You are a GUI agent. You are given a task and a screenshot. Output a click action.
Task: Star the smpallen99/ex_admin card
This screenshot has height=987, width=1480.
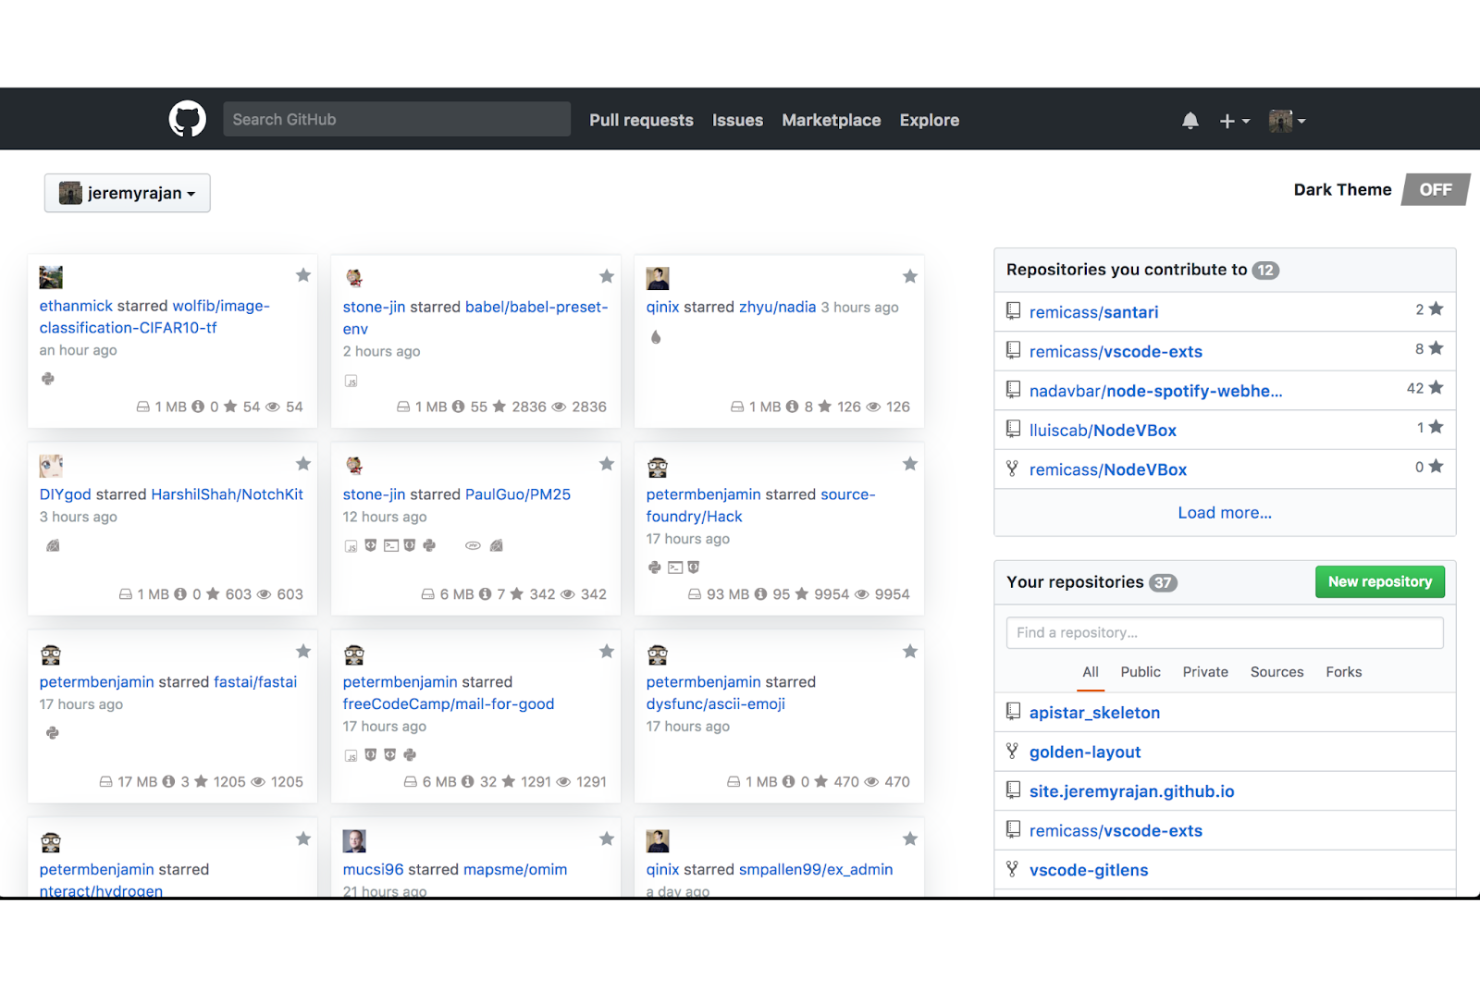point(909,839)
